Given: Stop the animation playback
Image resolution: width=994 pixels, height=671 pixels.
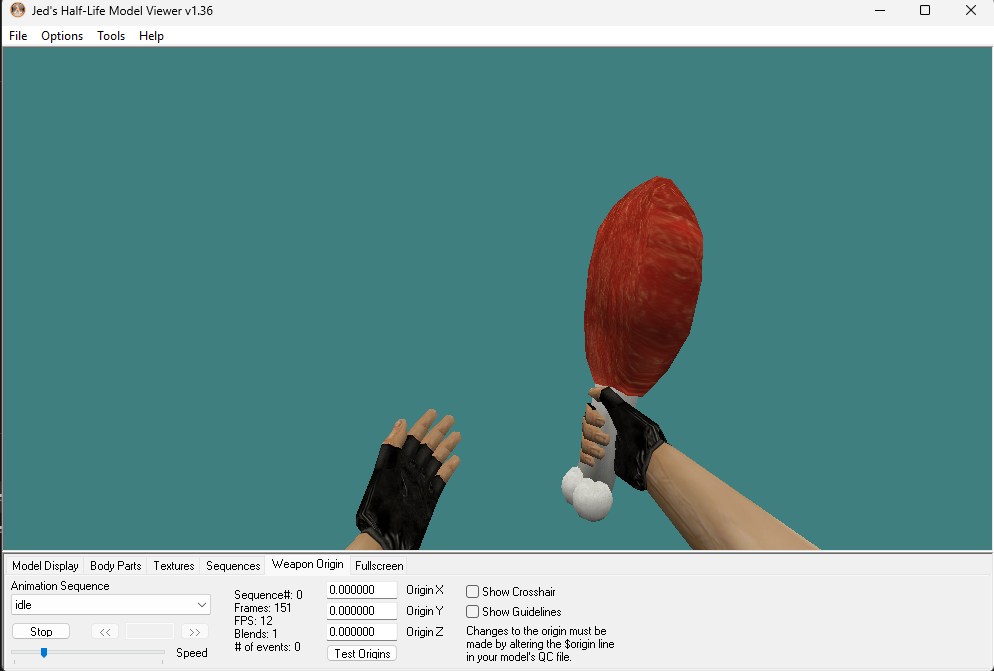Looking at the screenshot, I should (41, 632).
